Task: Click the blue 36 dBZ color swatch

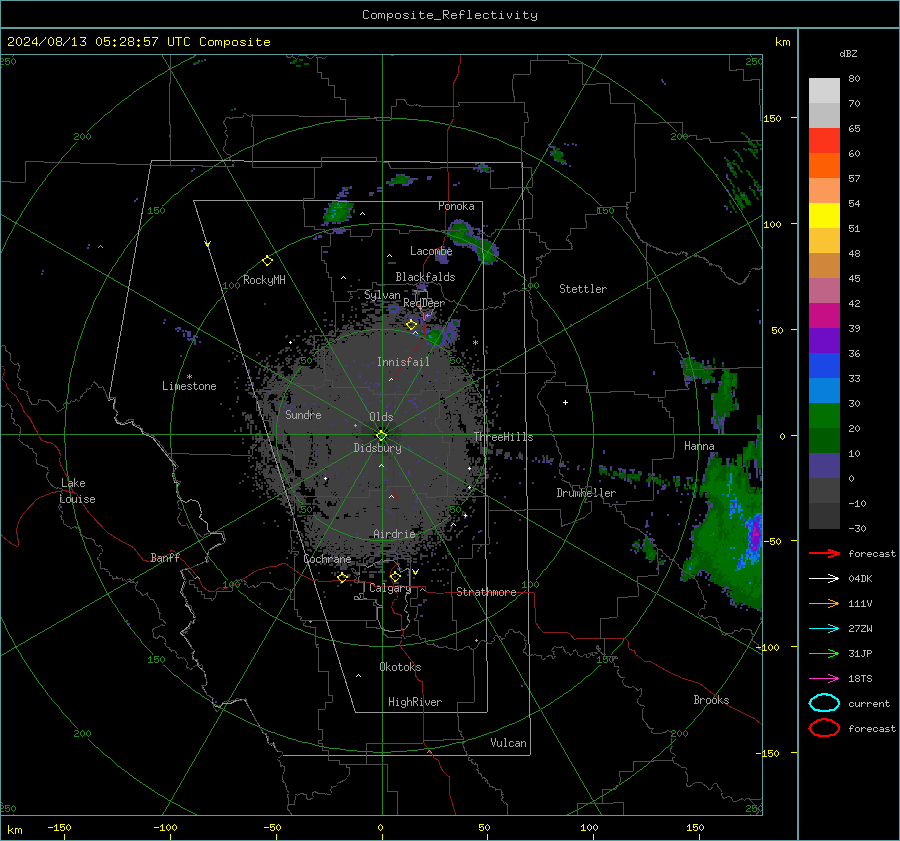Action: (824, 365)
